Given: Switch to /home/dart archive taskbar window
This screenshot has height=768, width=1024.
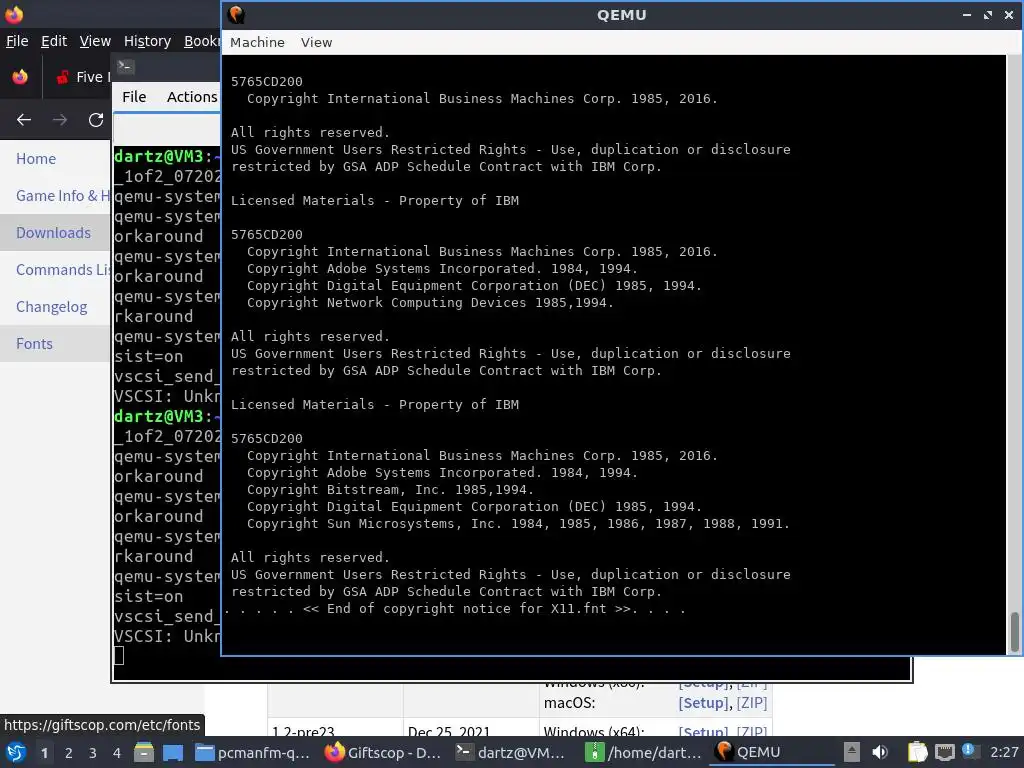Looking at the screenshot, I should [x=643, y=752].
